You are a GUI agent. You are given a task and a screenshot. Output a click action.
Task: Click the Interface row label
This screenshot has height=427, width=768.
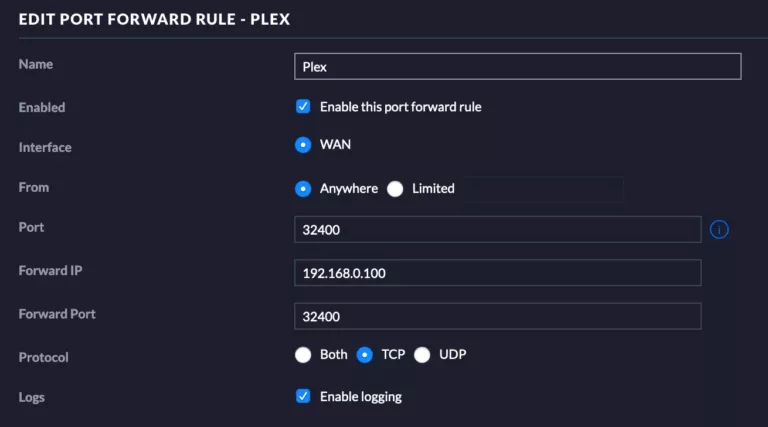click(x=45, y=147)
